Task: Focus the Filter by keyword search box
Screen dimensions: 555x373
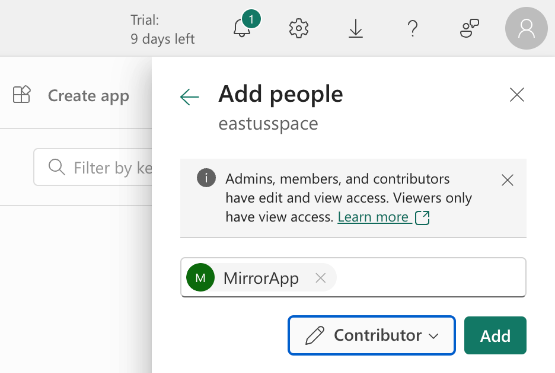Action: pyautogui.click(x=93, y=167)
